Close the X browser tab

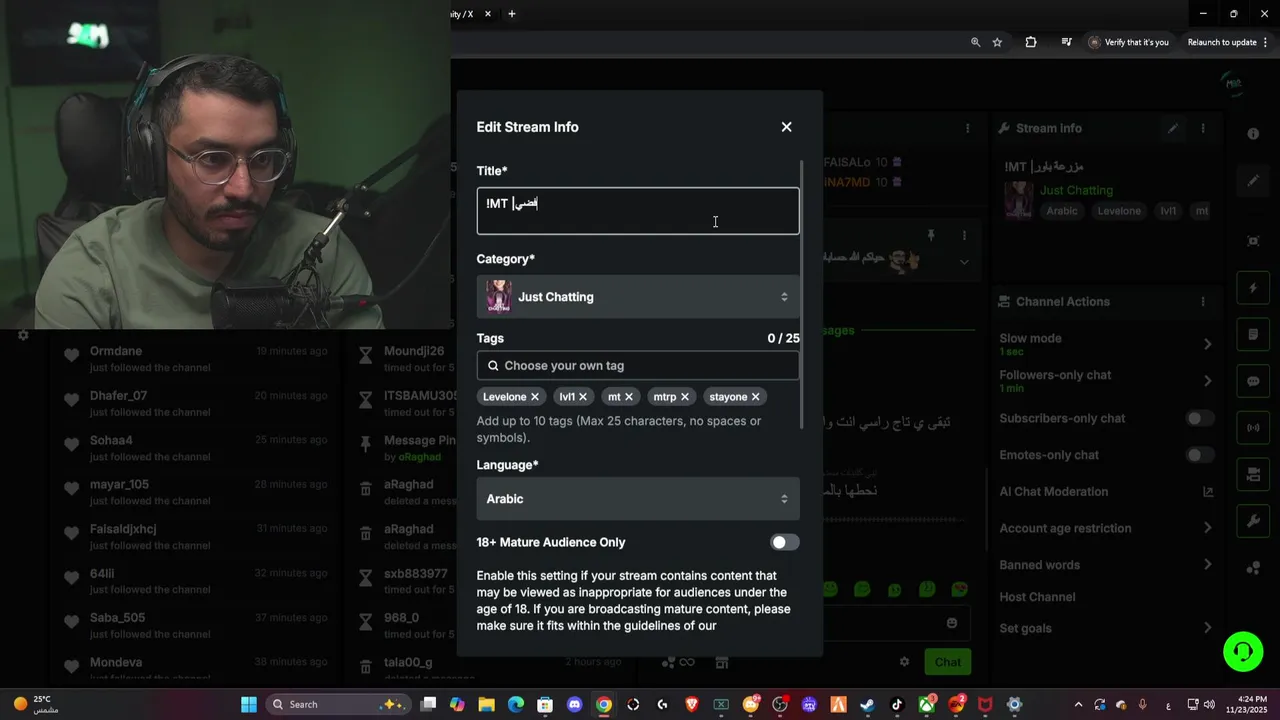[x=488, y=14]
